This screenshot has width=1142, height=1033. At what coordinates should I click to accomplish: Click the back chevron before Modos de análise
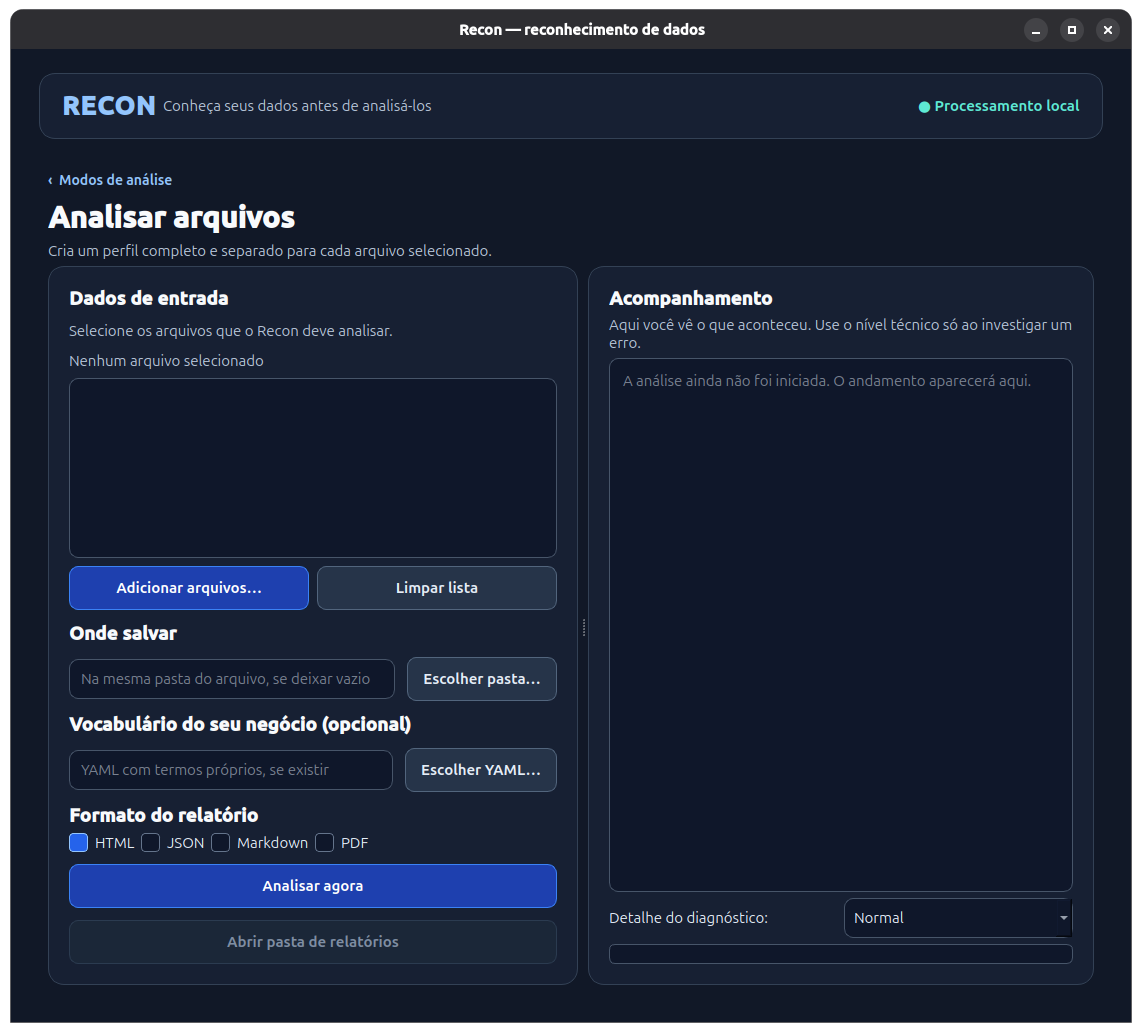[x=50, y=181]
